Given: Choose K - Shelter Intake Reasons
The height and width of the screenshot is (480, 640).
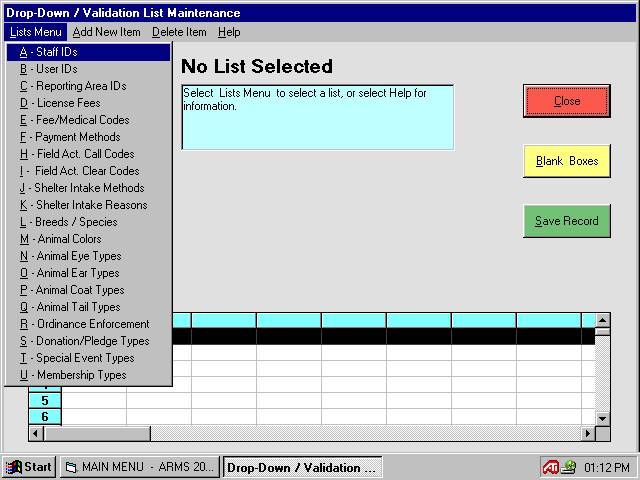Looking at the screenshot, I should [89, 205].
